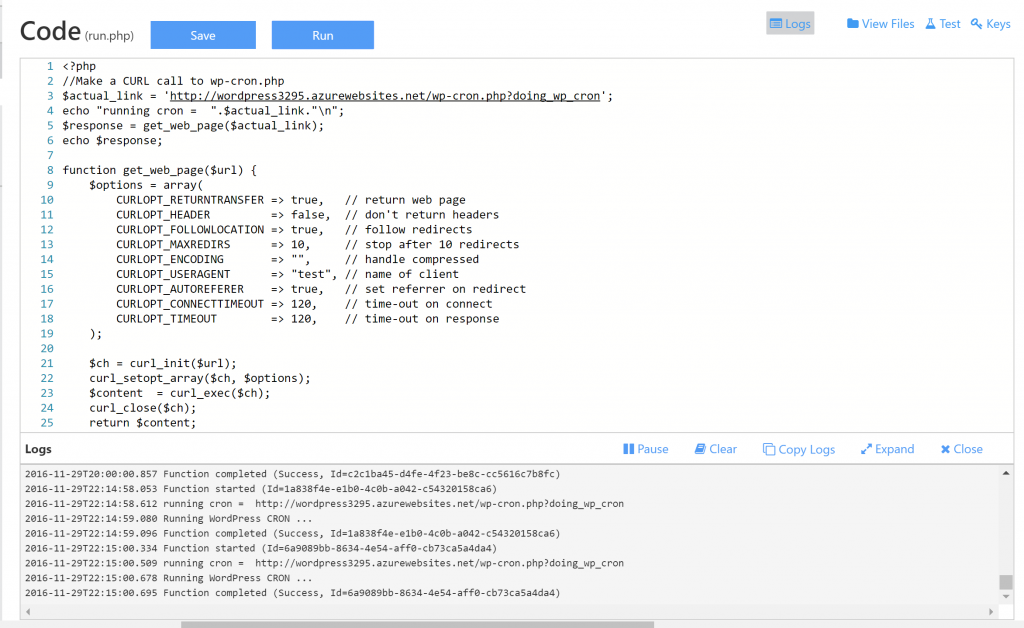Click the Clear logs eraser icon
The width and height of the screenshot is (1024, 628).
[x=698, y=449]
